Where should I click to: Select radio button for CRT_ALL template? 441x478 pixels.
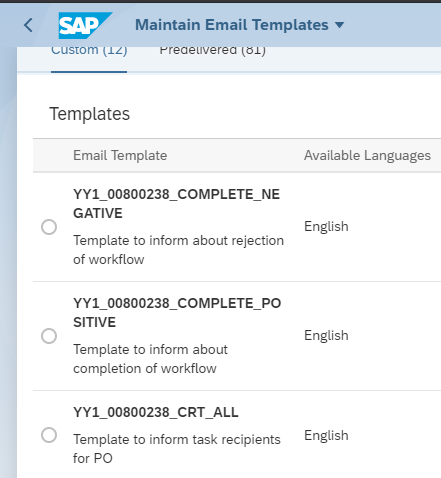[49, 435]
